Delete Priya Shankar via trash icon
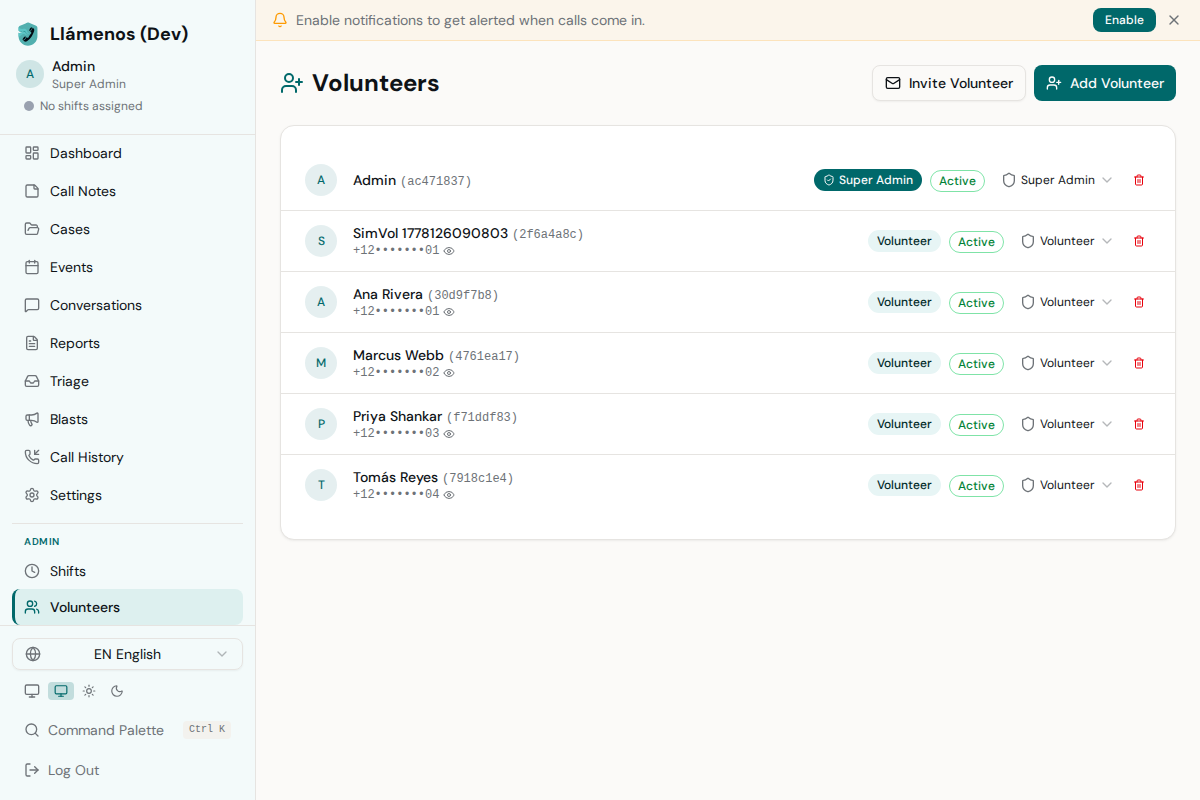Viewport: 1200px width, 800px height. click(1138, 424)
